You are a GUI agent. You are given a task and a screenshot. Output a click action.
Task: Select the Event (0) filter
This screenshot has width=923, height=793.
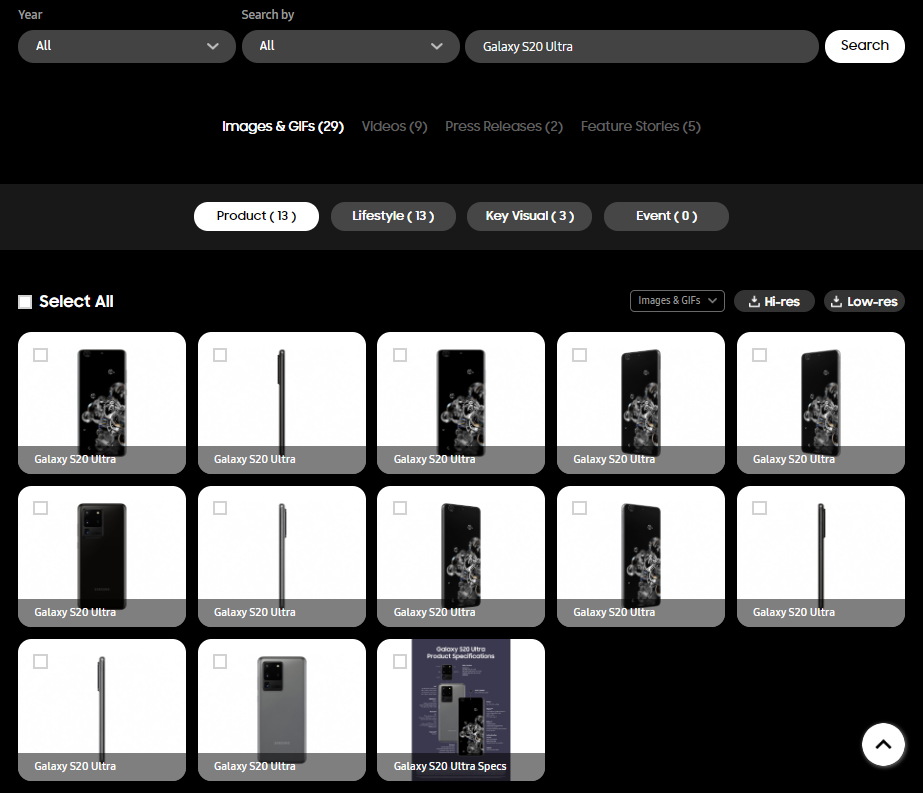coord(666,216)
